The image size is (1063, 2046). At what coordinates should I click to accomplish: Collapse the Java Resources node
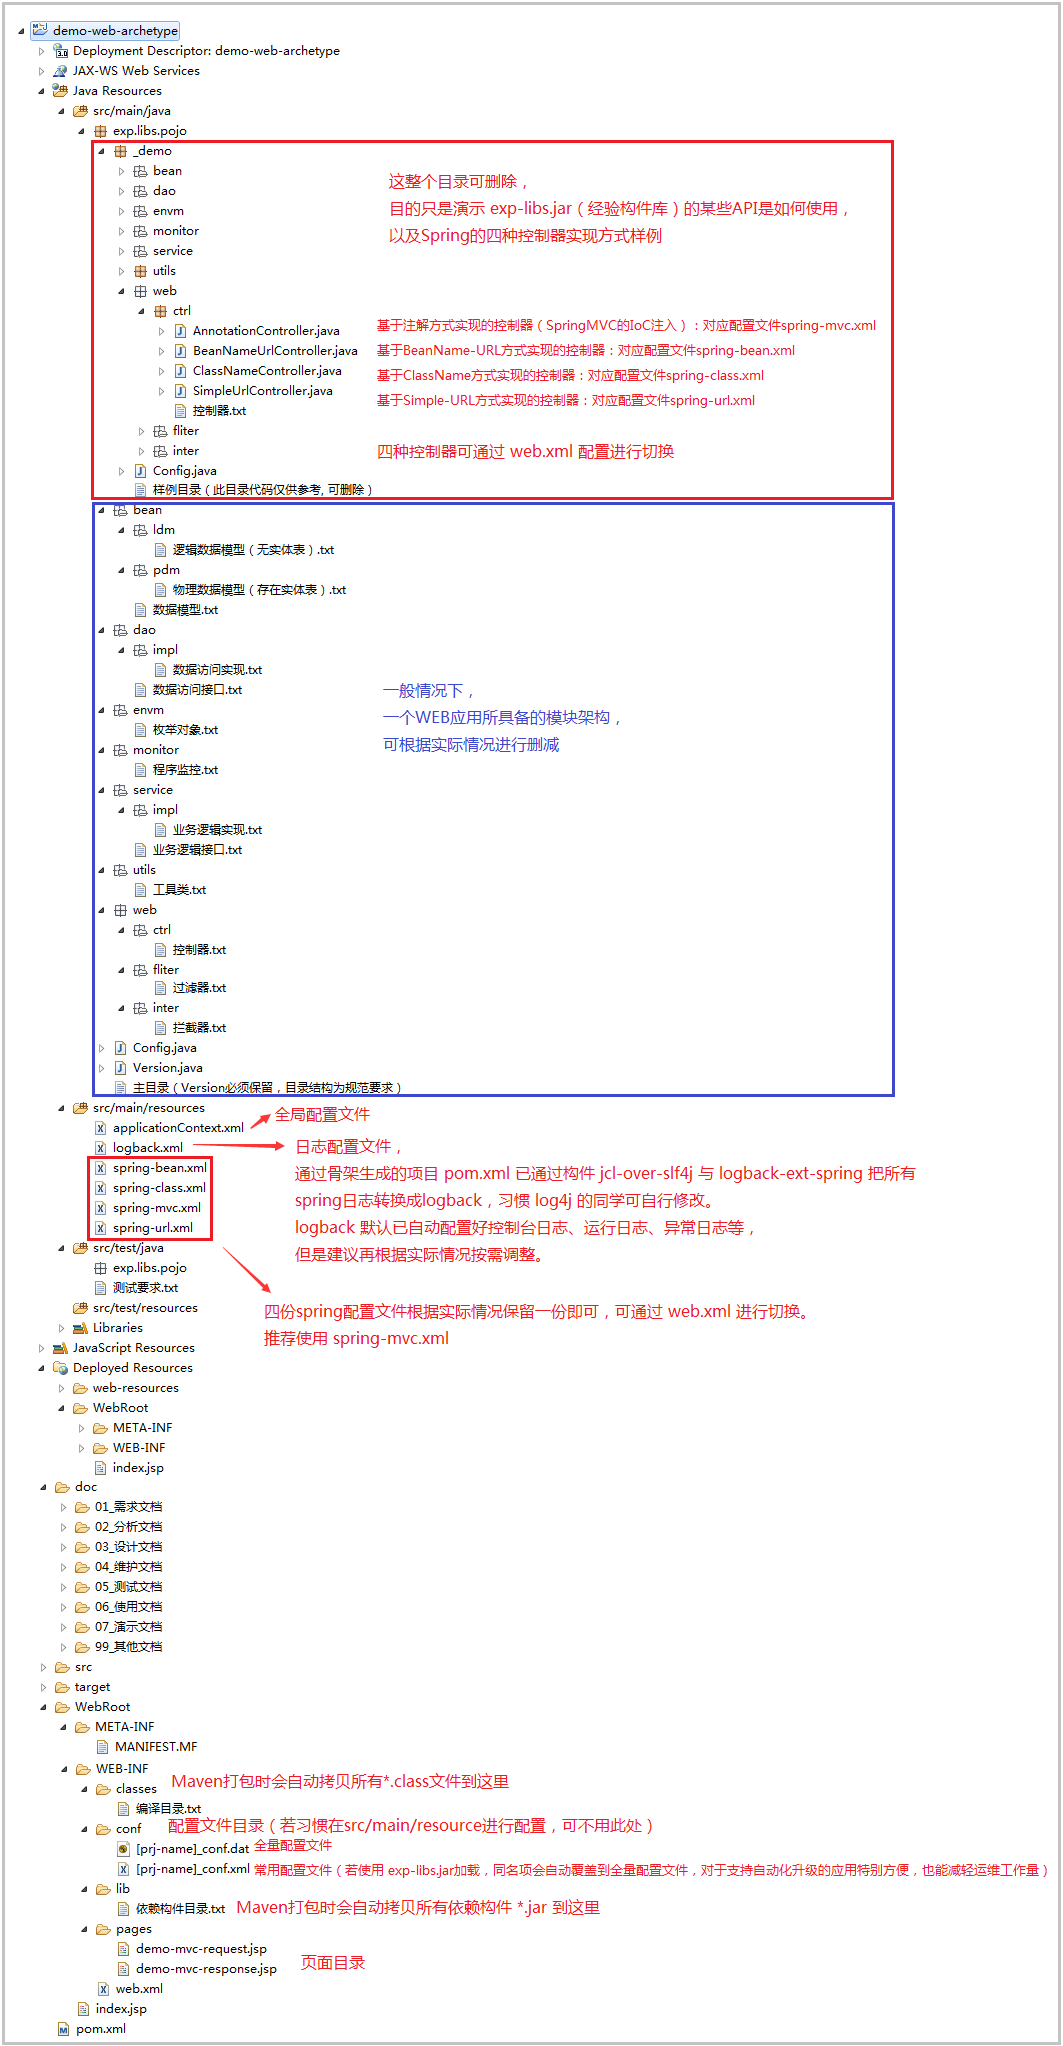click(41, 91)
